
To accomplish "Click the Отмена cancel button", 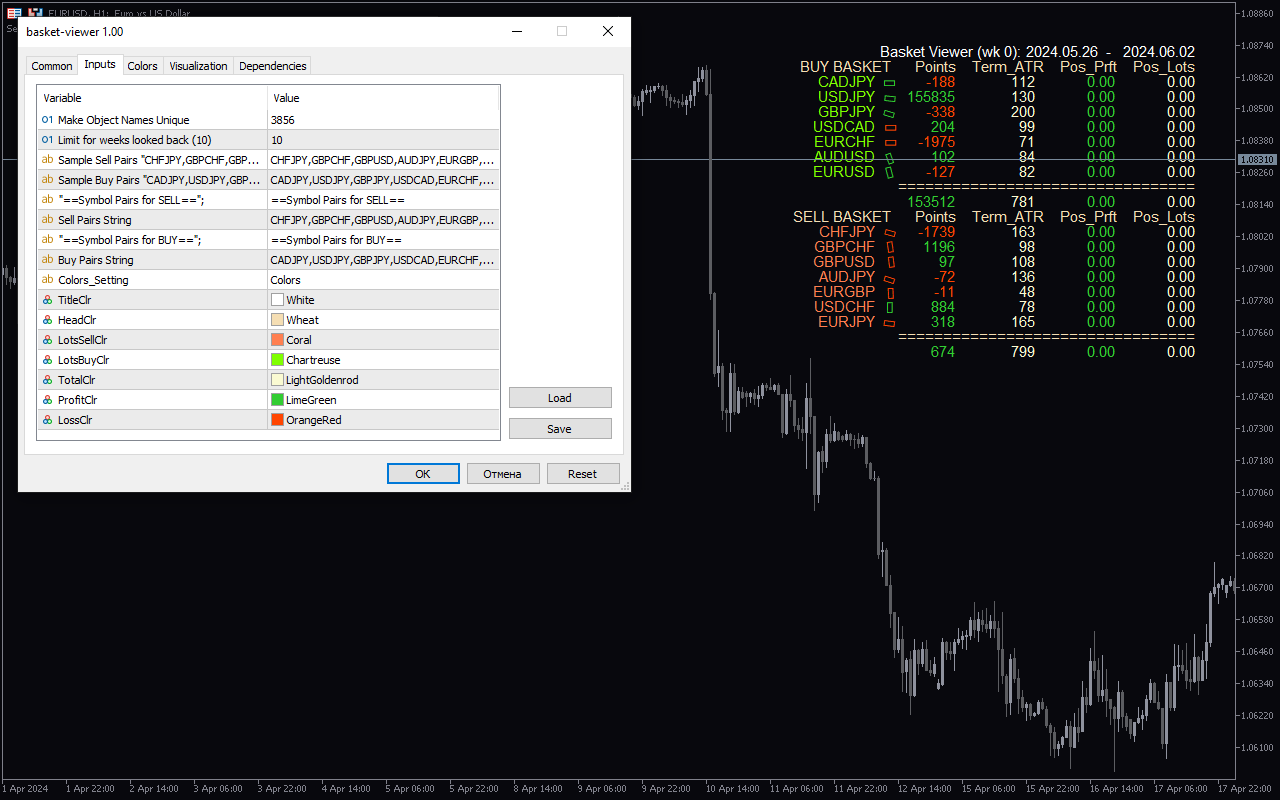I will (x=503, y=474).
